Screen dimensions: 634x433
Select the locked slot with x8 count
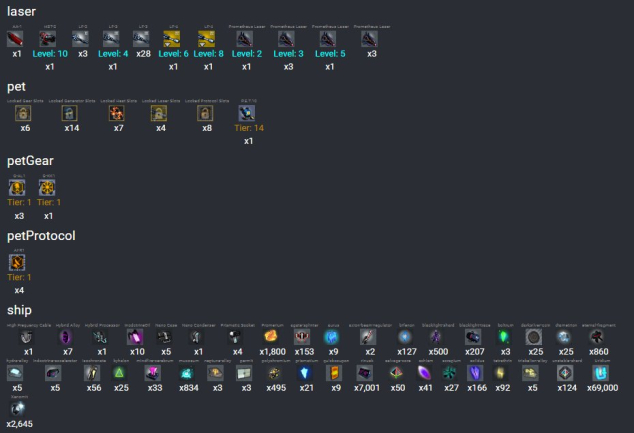click(207, 114)
